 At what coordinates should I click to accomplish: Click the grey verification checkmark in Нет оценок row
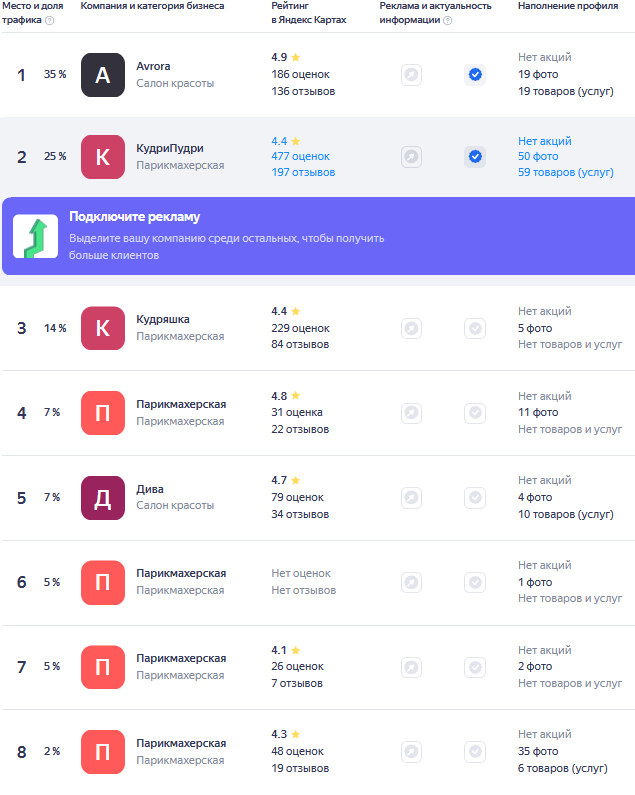(475, 583)
